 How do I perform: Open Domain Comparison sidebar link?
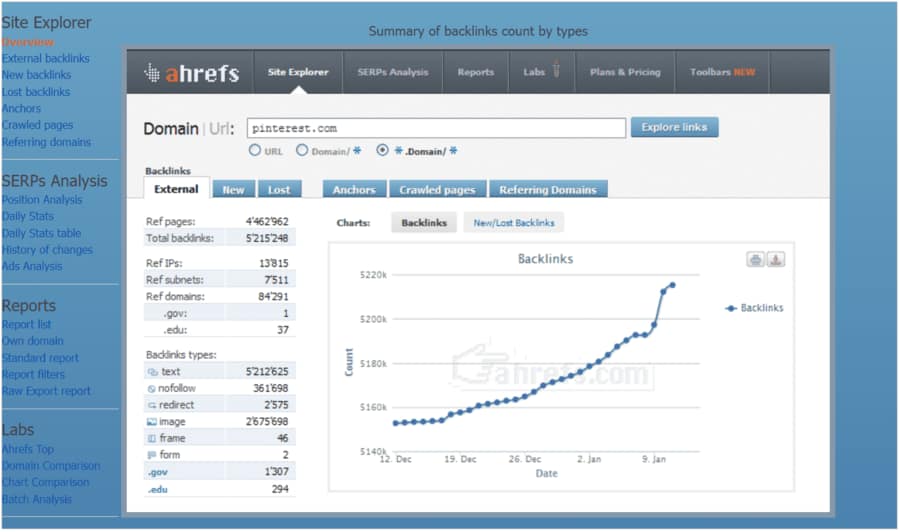[51, 466]
